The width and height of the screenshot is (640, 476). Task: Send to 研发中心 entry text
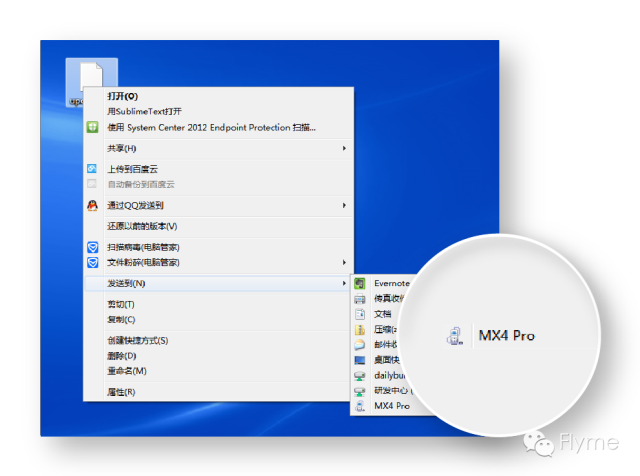[x=391, y=391]
